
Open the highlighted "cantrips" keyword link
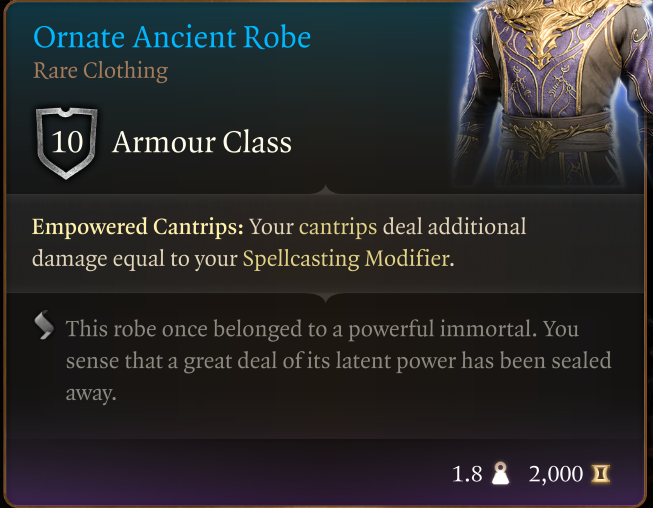pos(338,227)
